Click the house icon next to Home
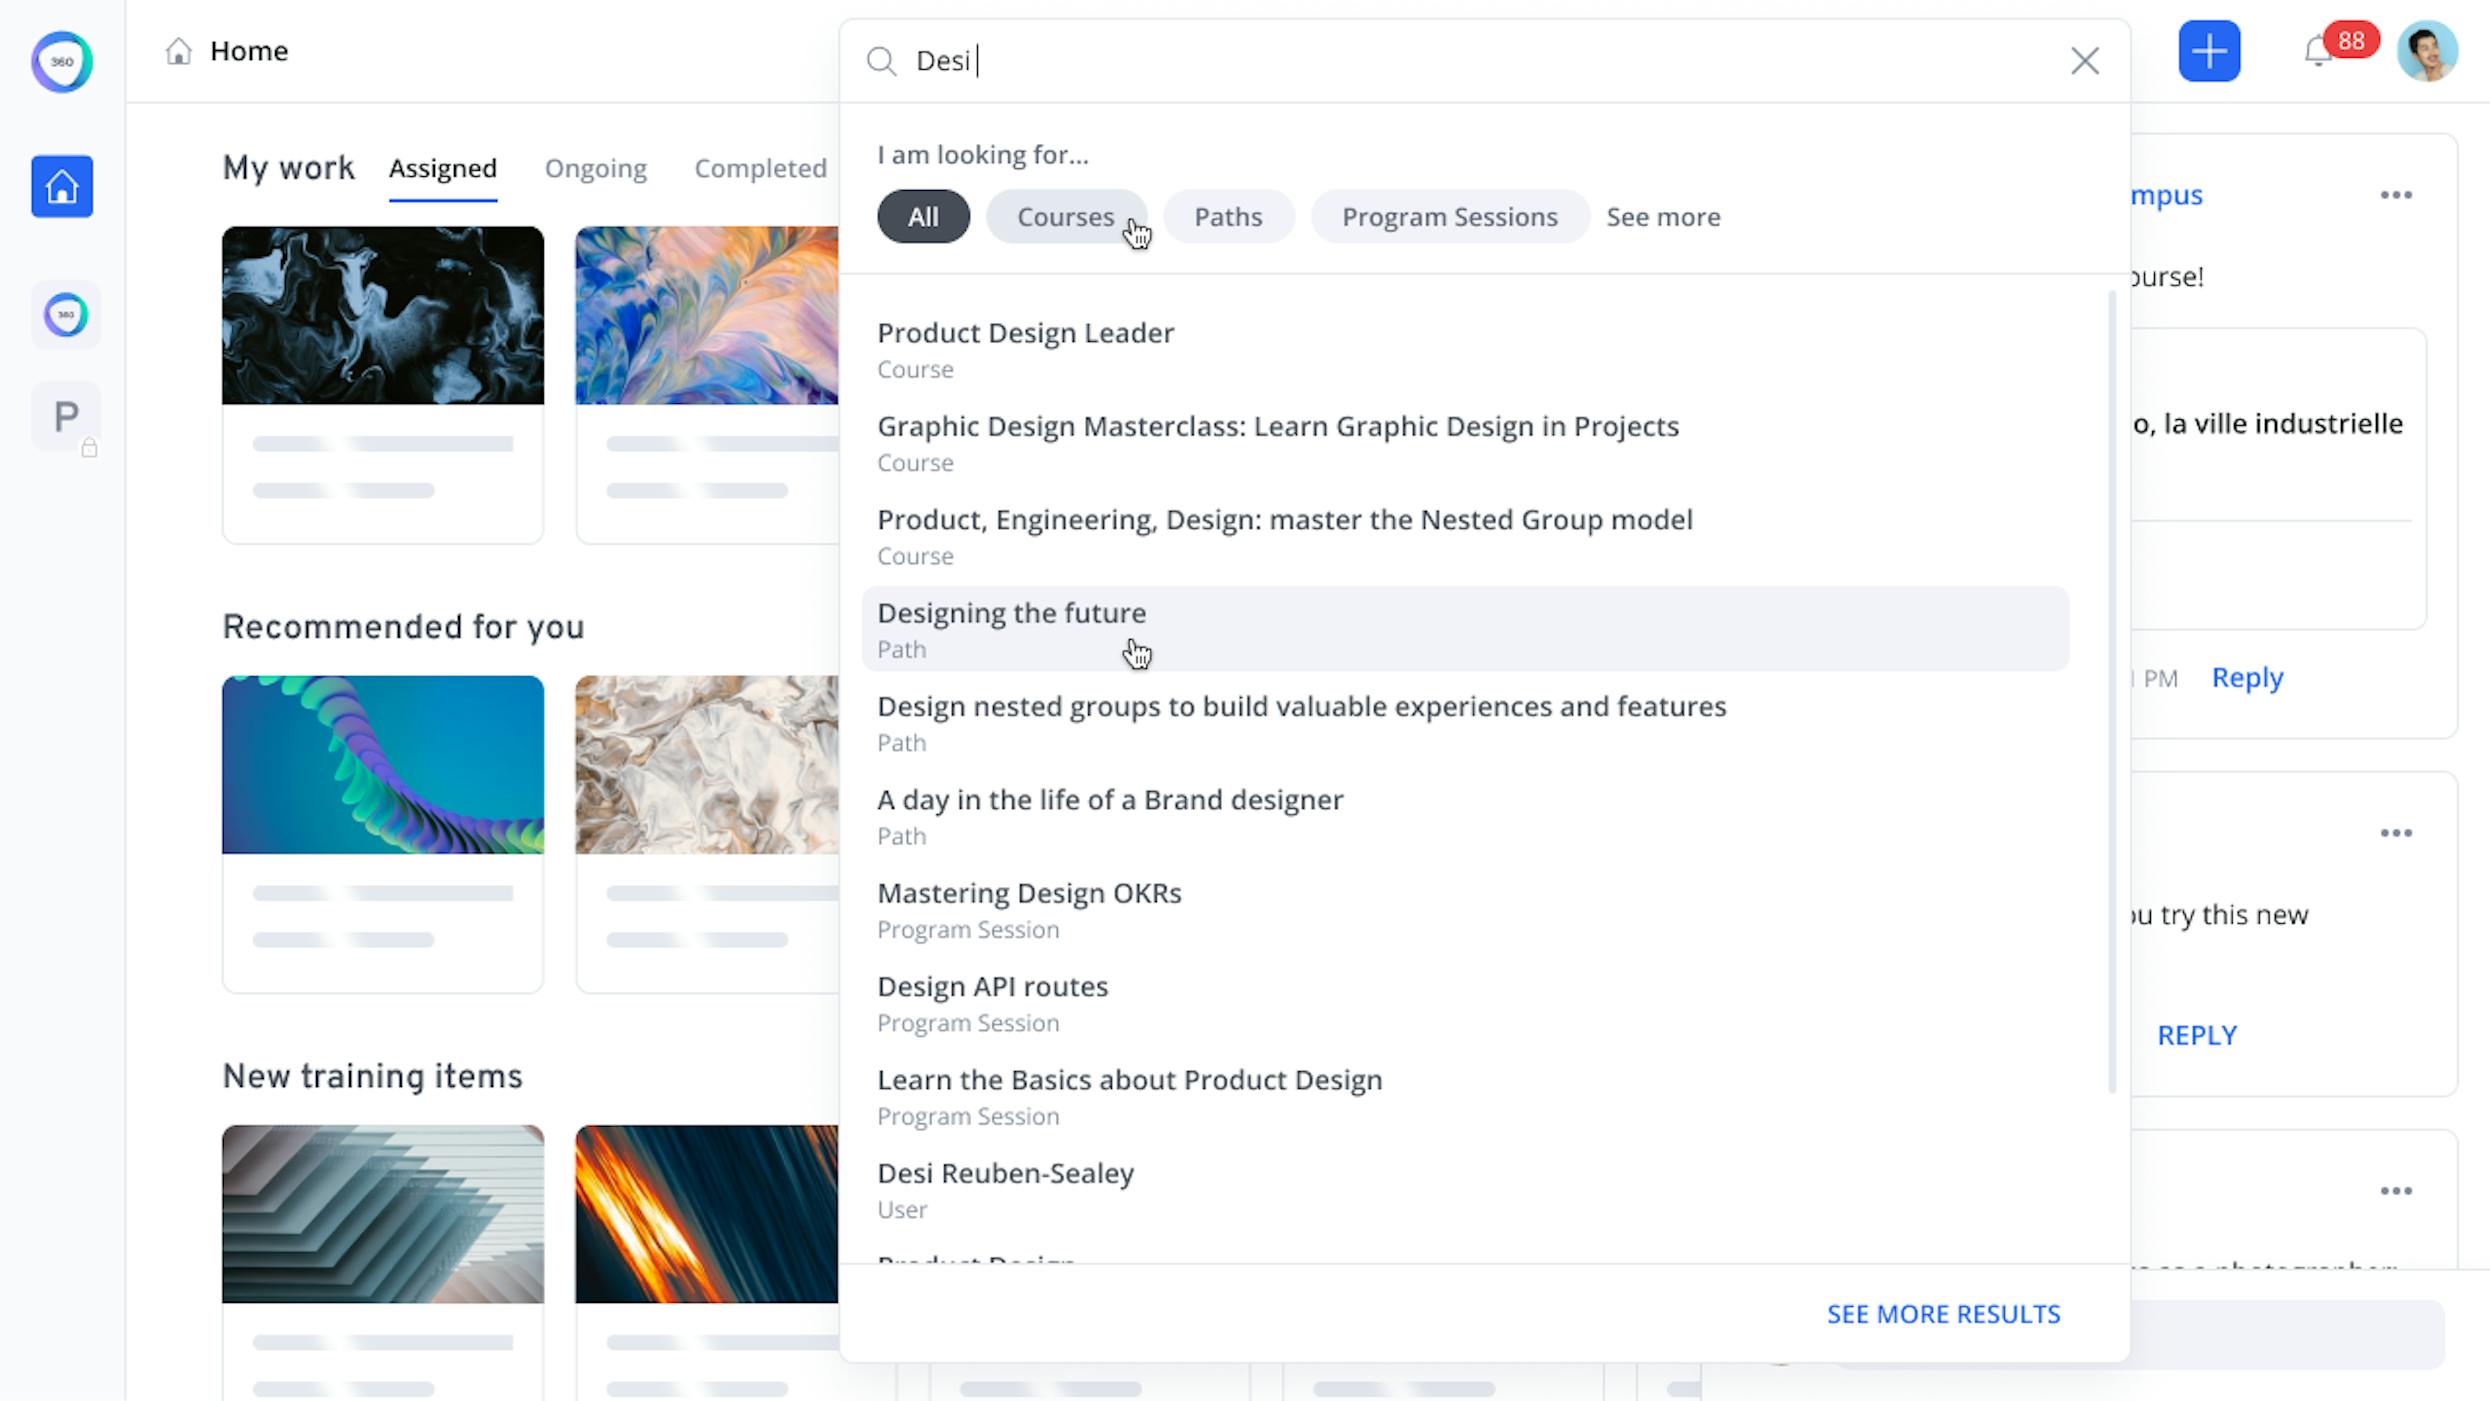Viewport: 2490px width, 1401px height. coord(178,51)
